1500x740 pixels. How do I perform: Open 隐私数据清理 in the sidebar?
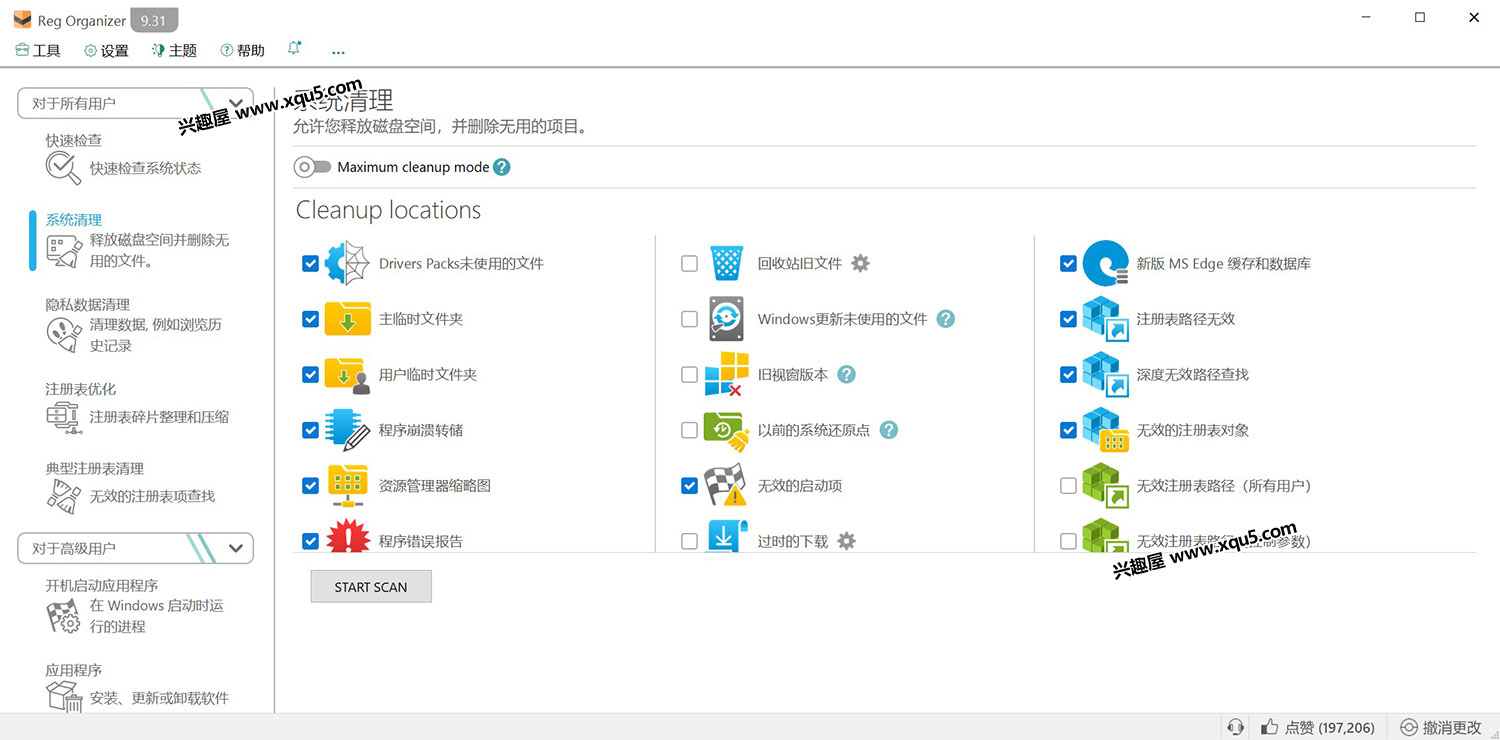tap(88, 304)
